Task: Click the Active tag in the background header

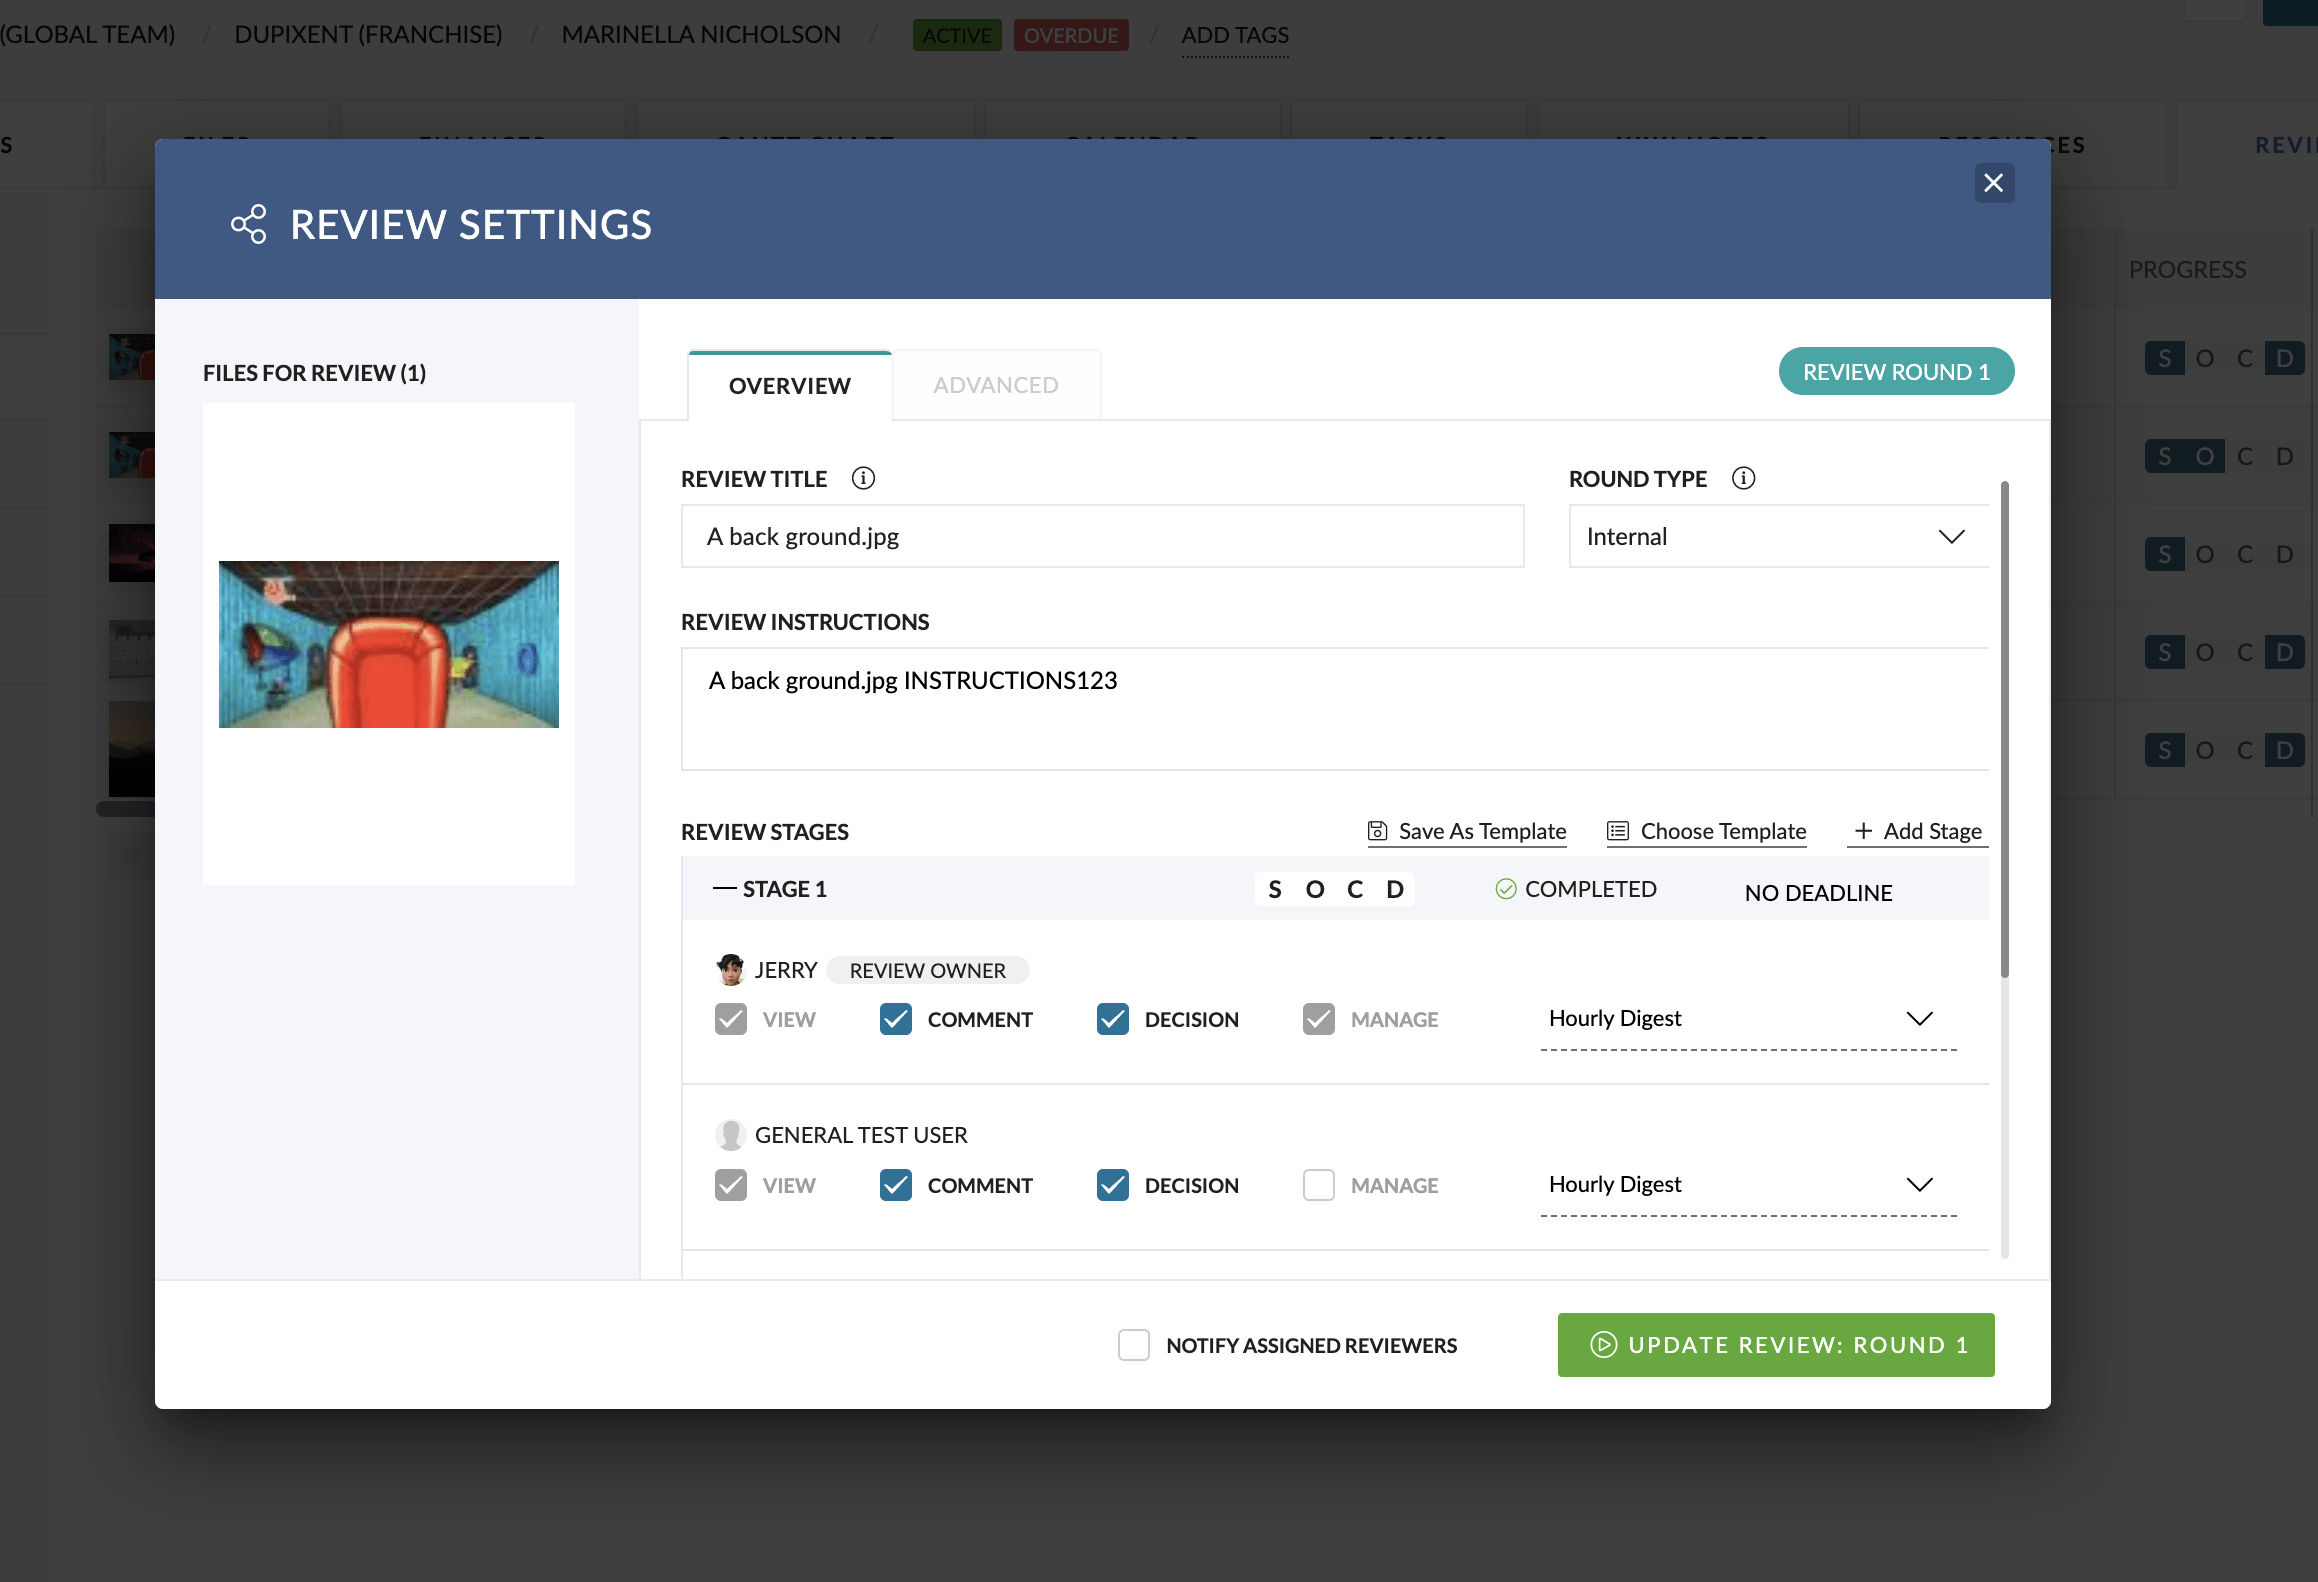Action: pyautogui.click(x=957, y=35)
